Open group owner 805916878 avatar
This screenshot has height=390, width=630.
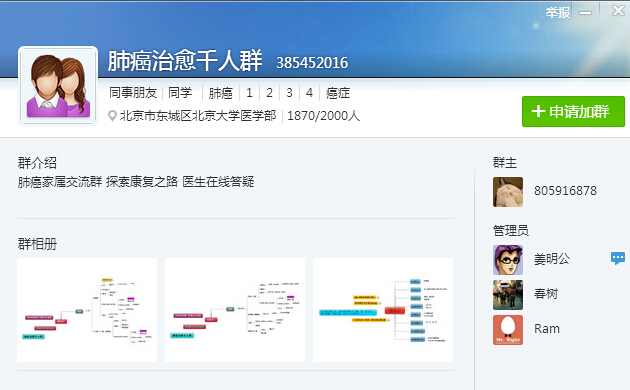click(508, 192)
